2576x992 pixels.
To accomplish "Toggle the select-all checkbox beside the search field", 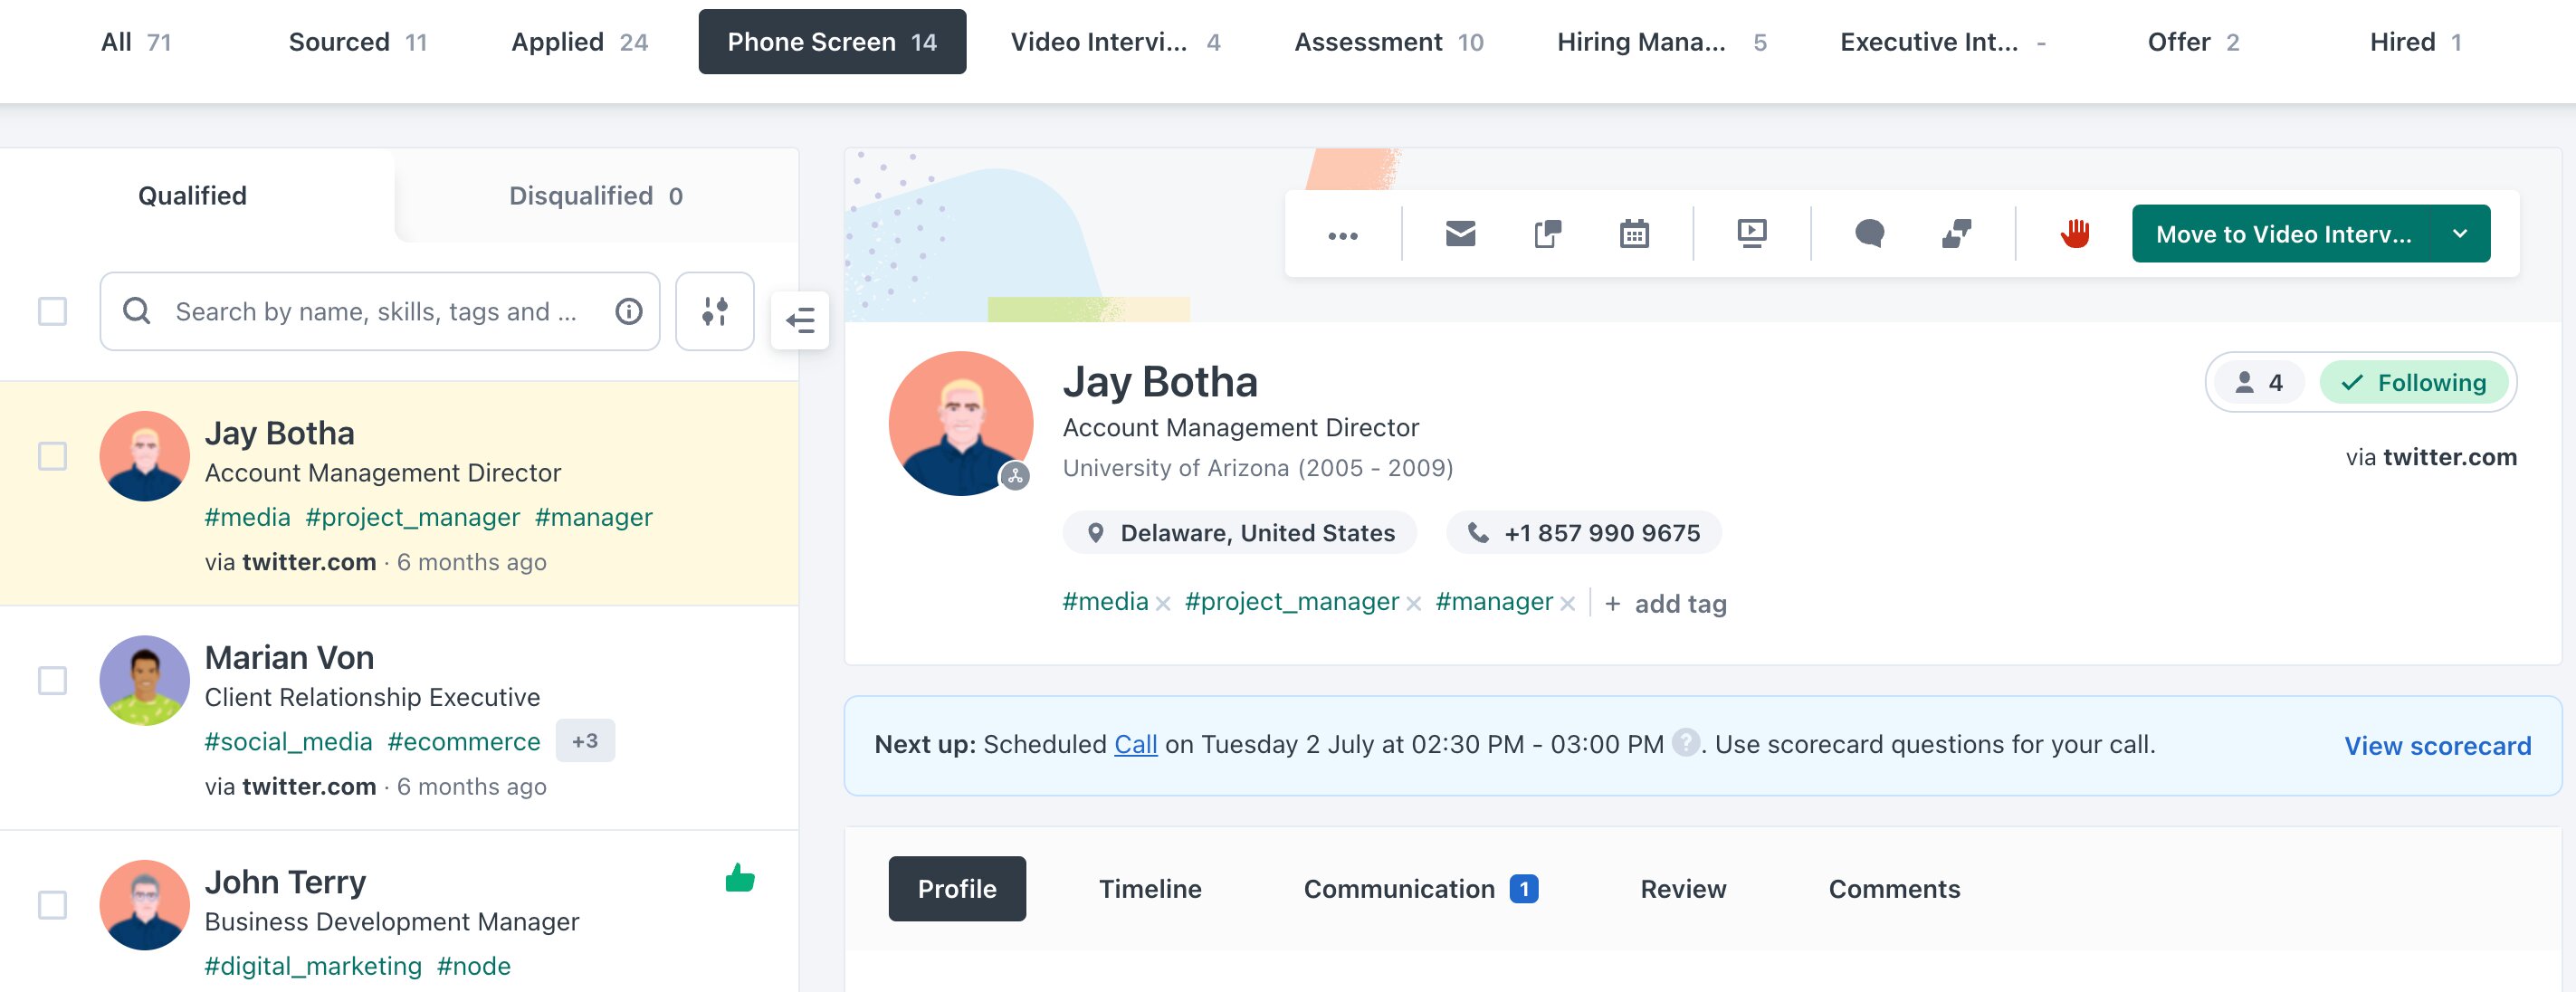I will 52,312.
